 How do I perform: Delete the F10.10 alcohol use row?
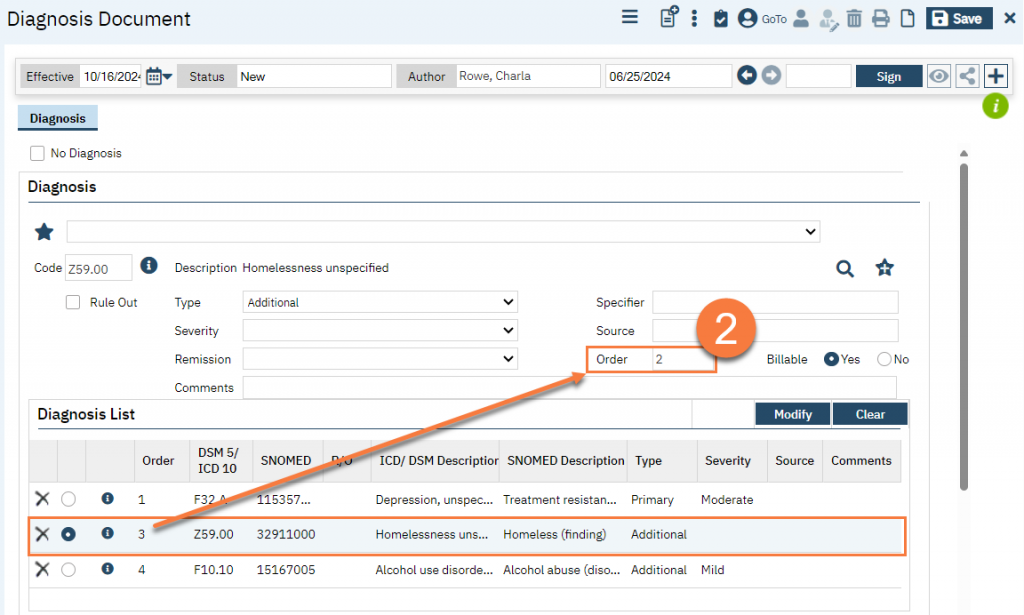pyautogui.click(x=42, y=570)
